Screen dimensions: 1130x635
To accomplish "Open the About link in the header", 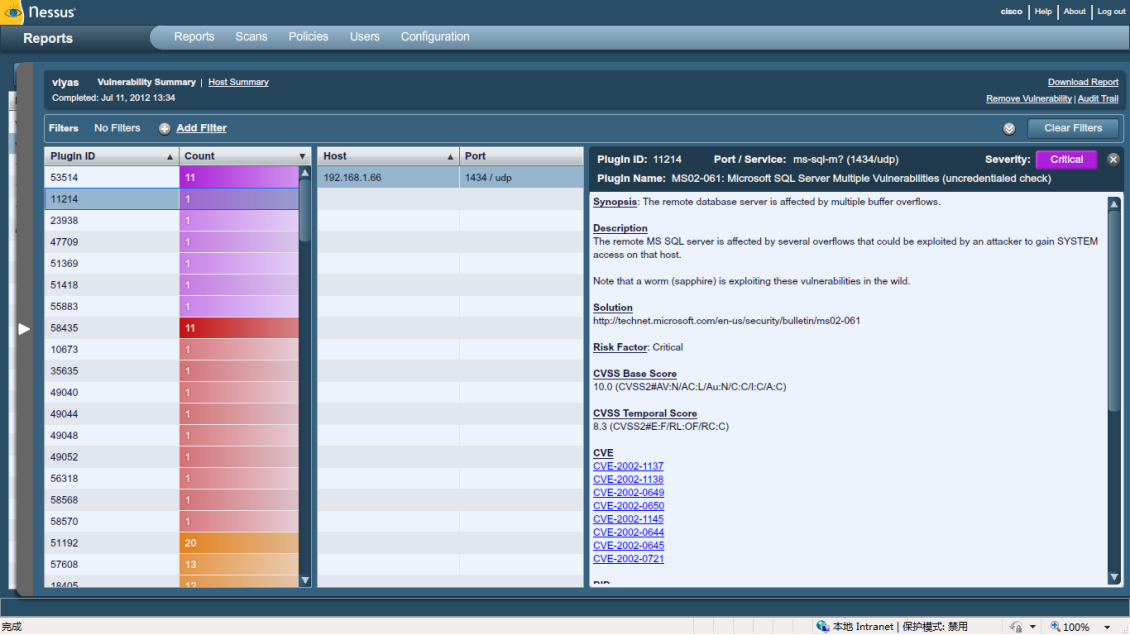I will 1074,12.
